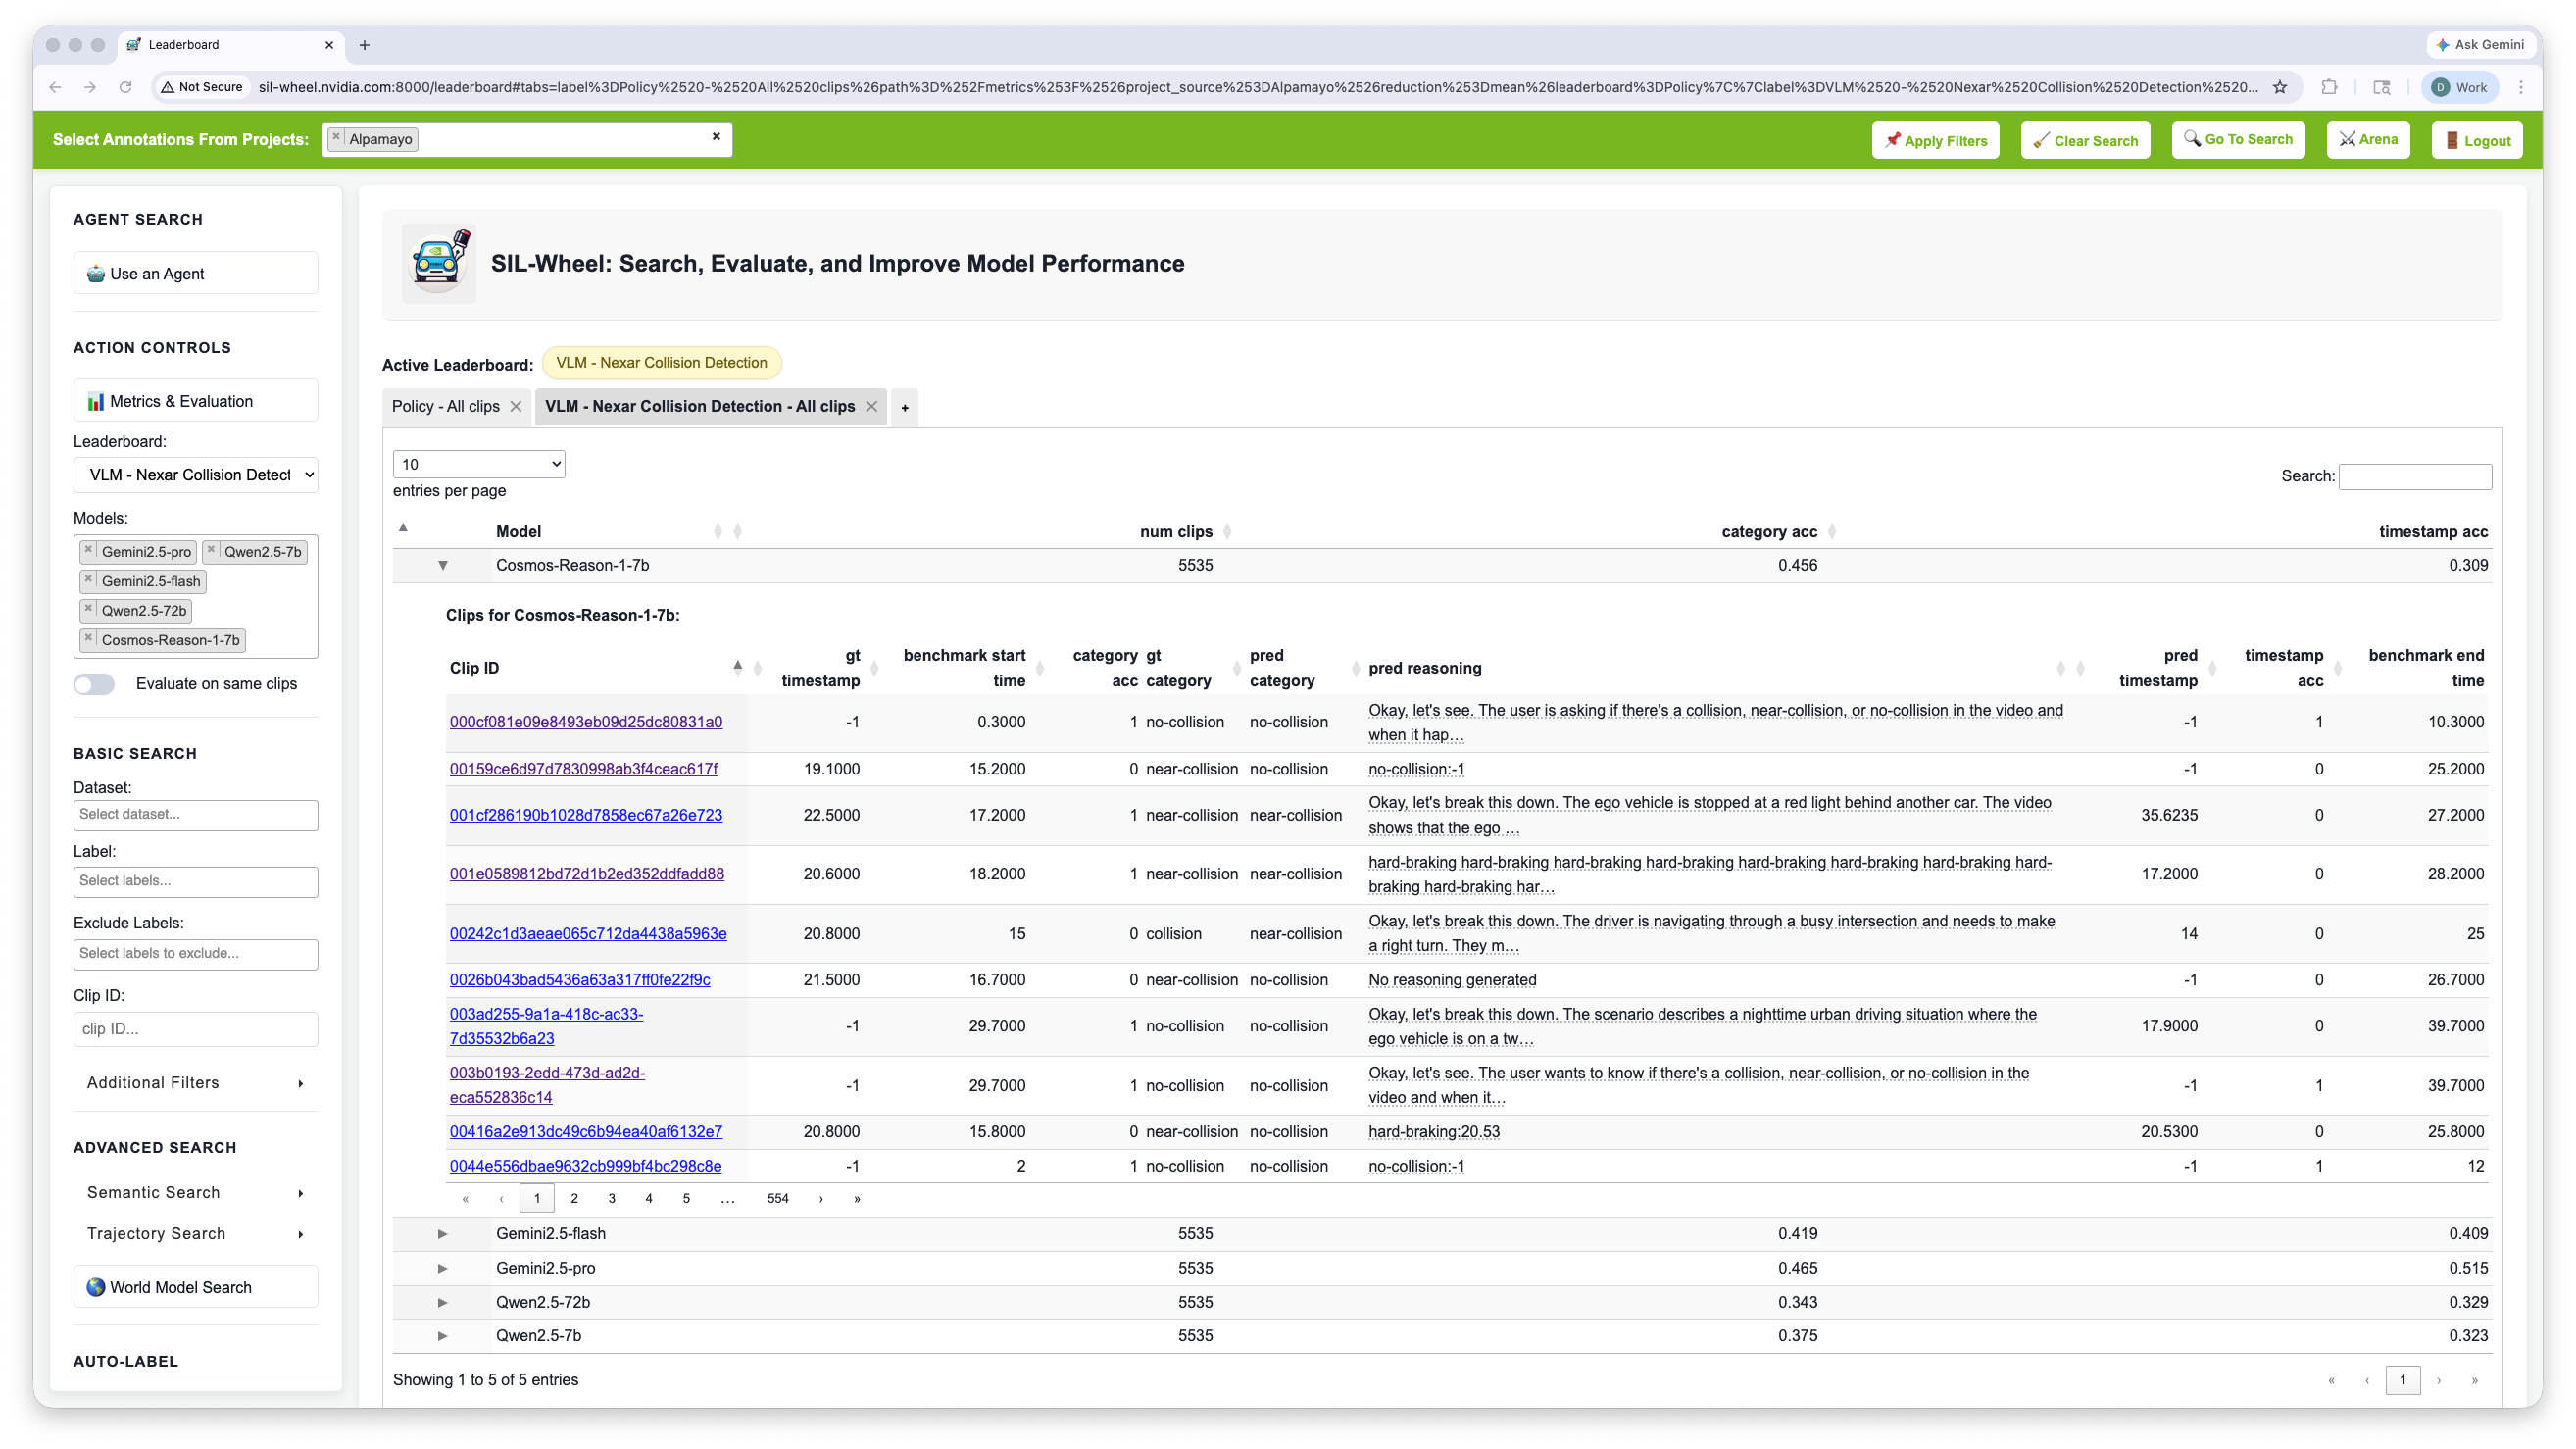
Task: Click the browser forward arrow
Action: (x=90, y=87)
